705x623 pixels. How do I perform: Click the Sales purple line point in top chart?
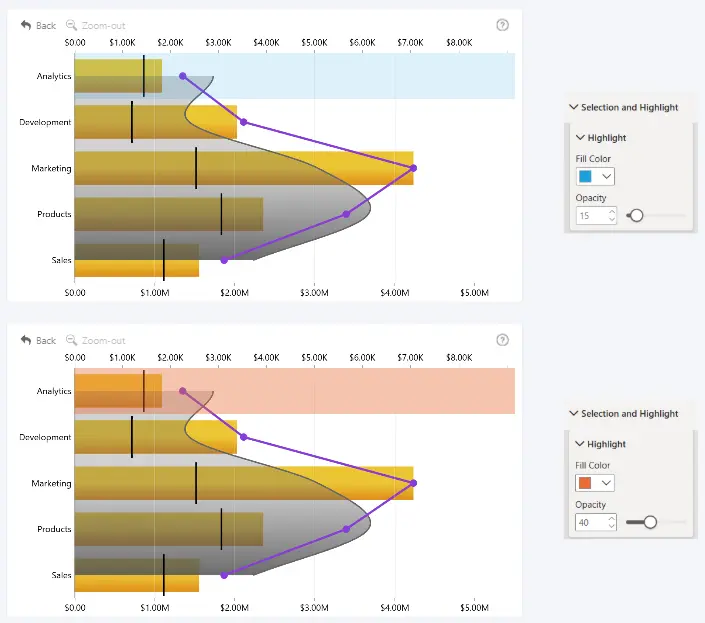pos(224,260)
